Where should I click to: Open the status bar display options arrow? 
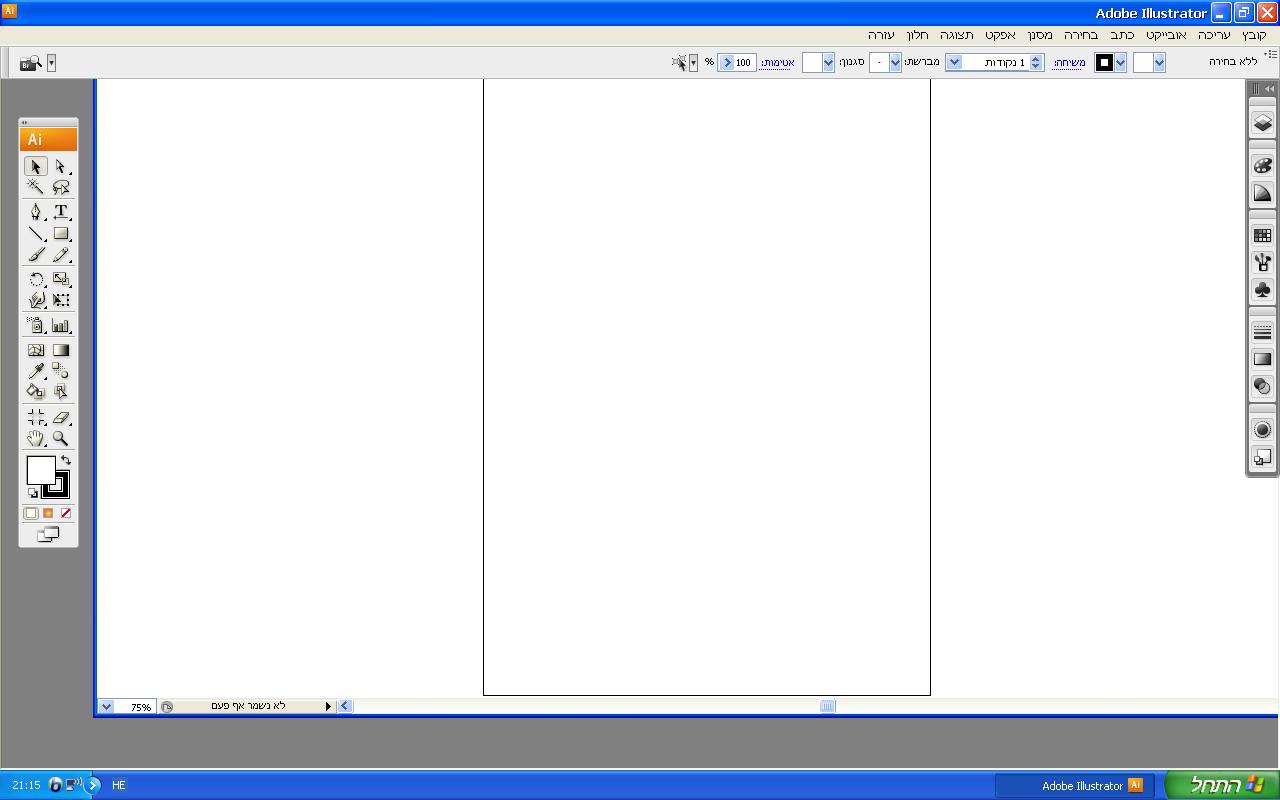click(328, 706)
